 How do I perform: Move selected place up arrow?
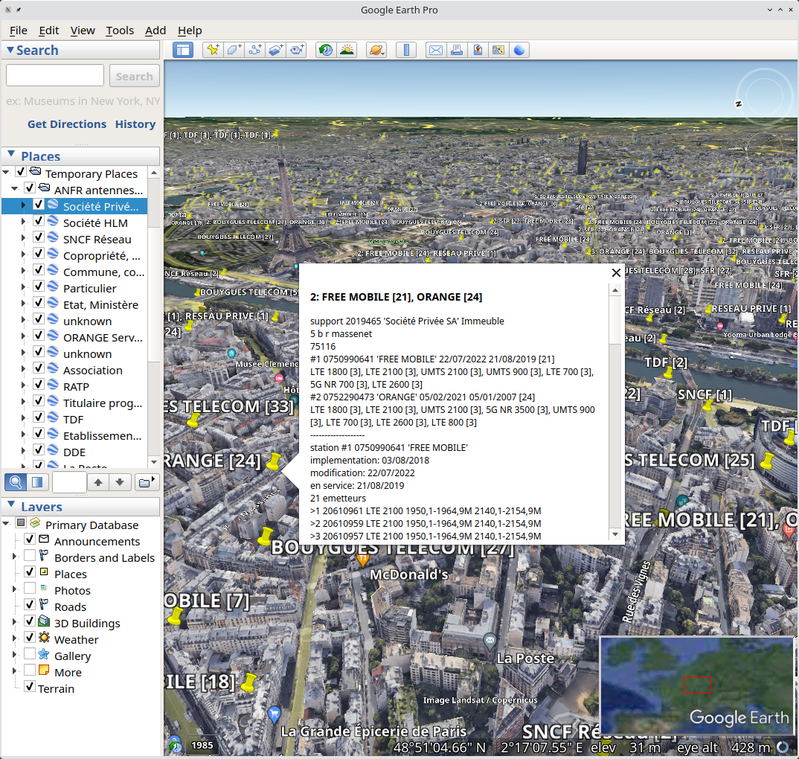[98, 482]
